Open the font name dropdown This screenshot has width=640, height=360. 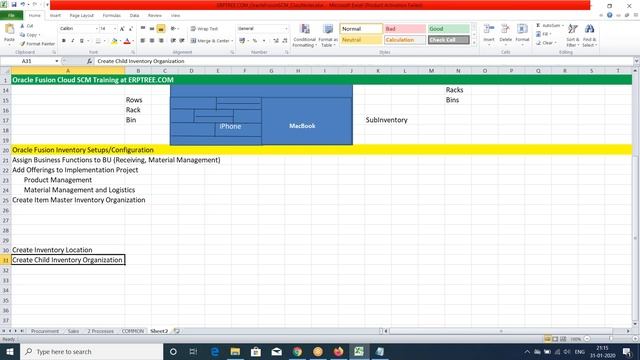(x=97, y=29)
